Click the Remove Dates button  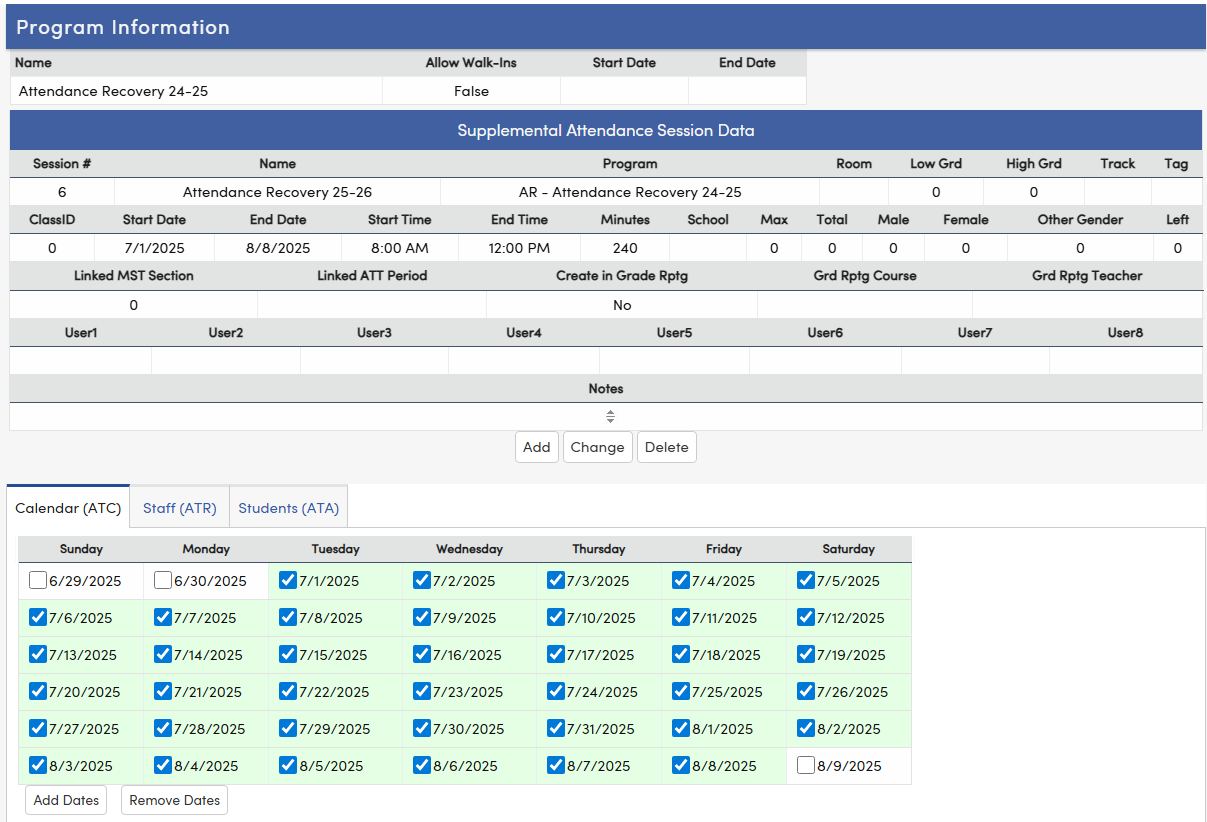click(x=174, y=800)
